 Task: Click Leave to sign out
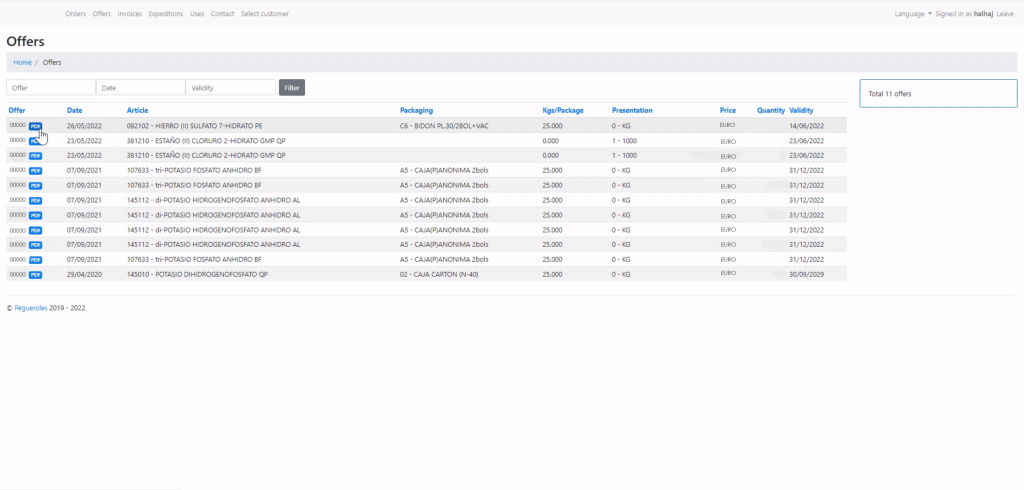click(1005, 14)
